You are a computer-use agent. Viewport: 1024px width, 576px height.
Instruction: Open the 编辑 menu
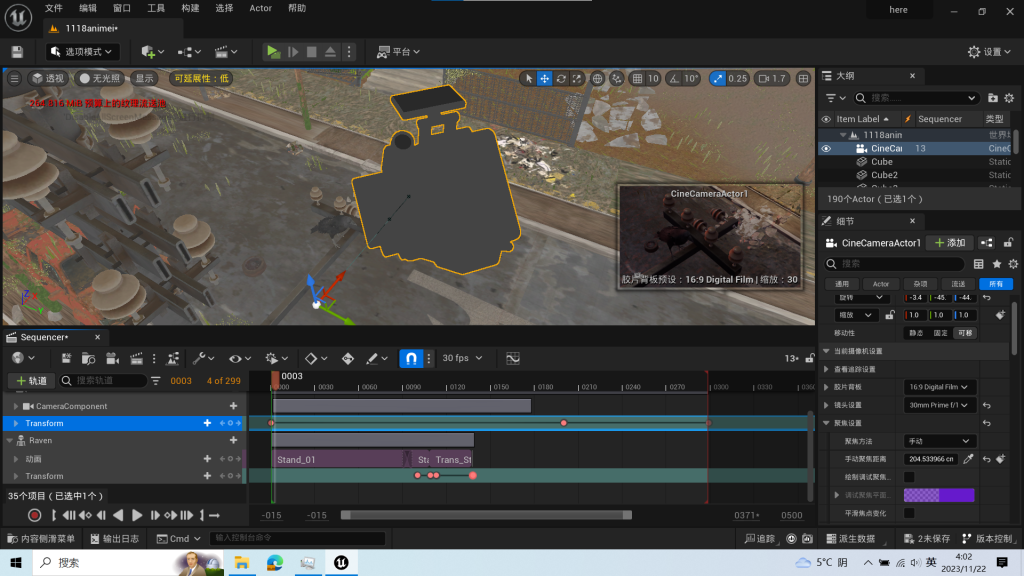coord(88,8)
